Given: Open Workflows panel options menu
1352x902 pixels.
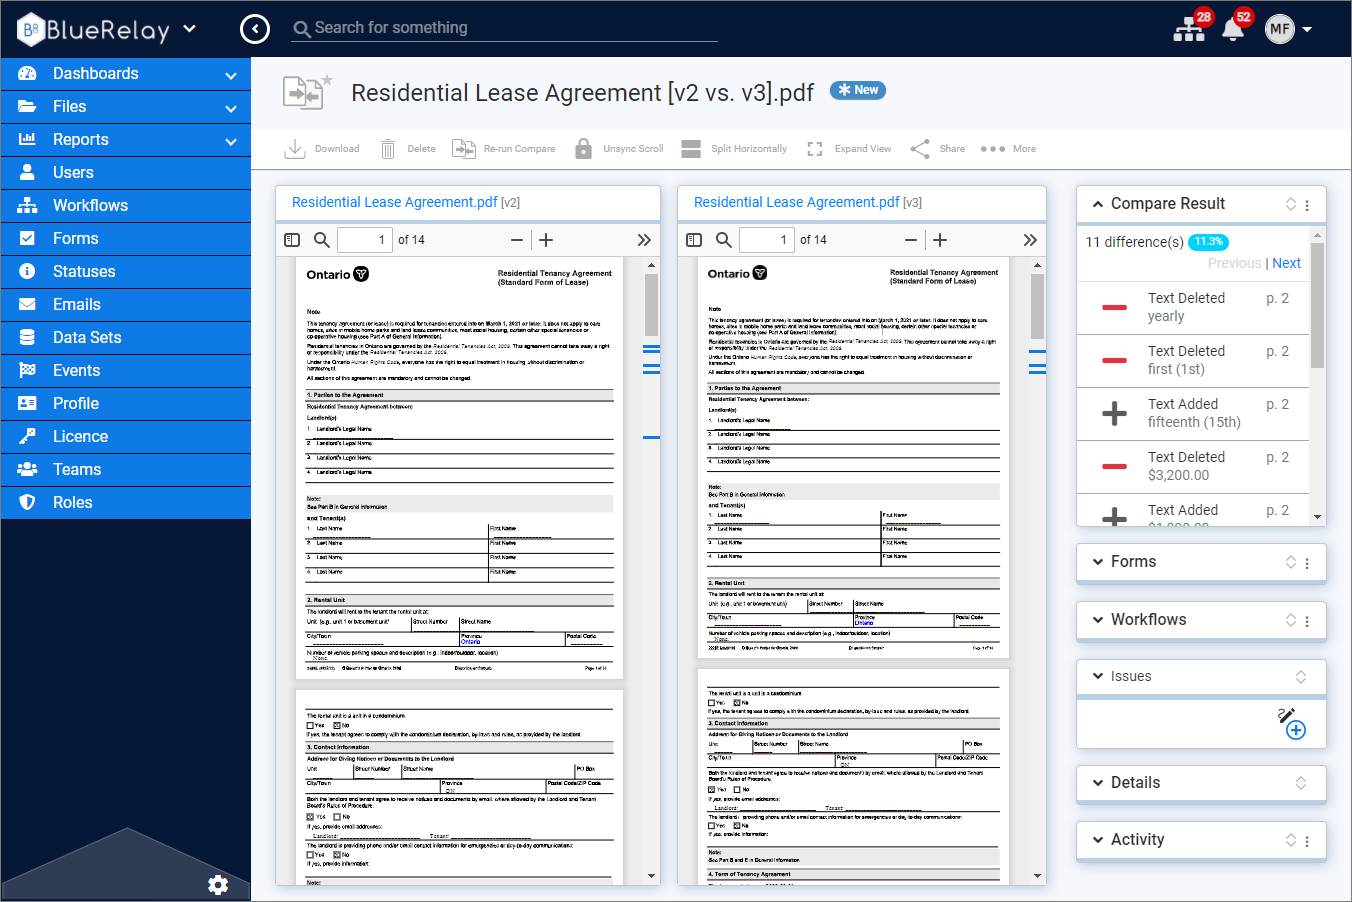Looking at the screenshot, I should (x=1307, y=621).
